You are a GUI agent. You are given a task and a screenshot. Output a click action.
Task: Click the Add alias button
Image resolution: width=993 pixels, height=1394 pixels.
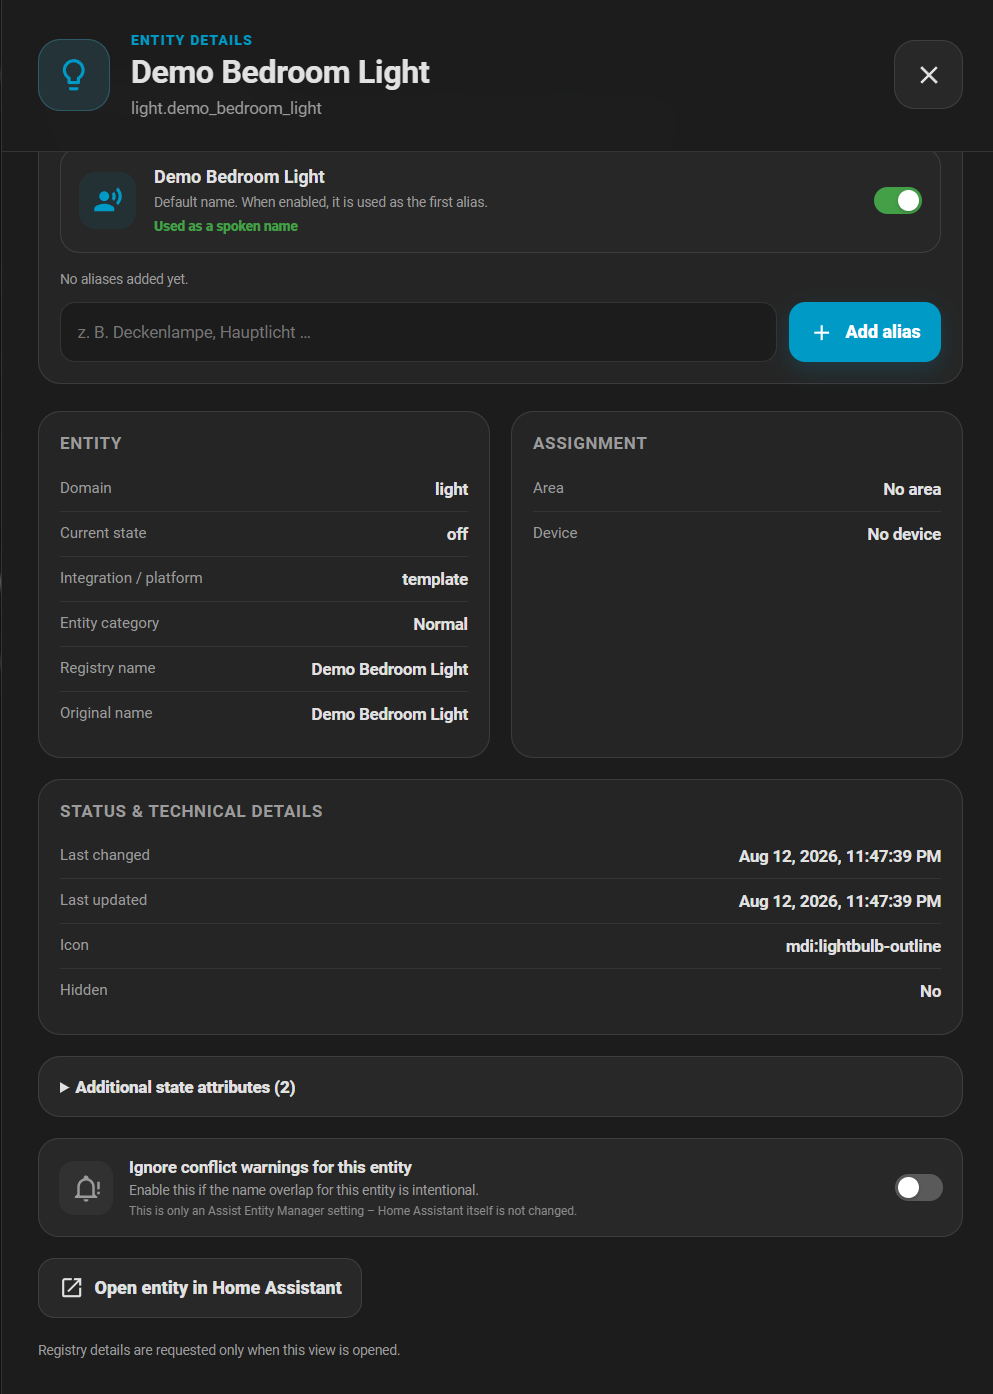click(x=865, y=332)
